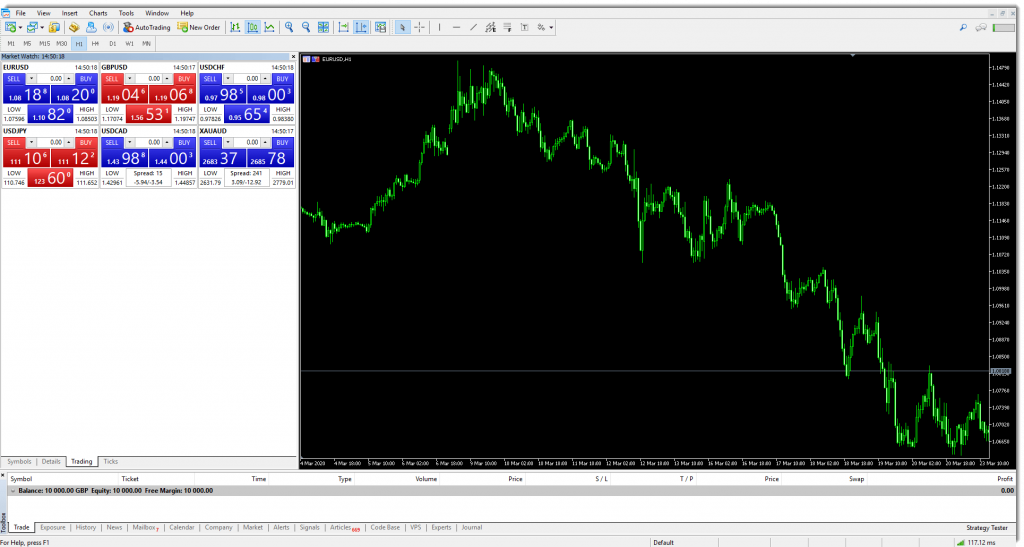Draw a trendline using the trendline tool
The width and height of the screenshot is (1024, 547).
click(x=475, y=27)
